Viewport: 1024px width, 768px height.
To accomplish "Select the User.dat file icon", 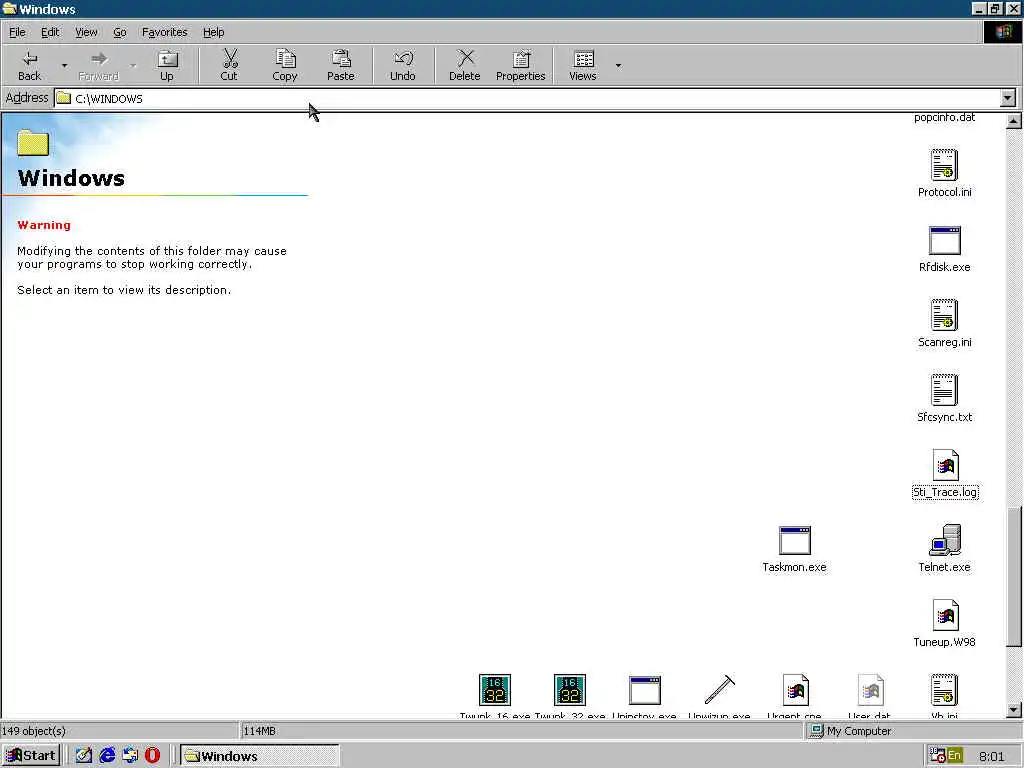I will [x=870, y=690].
